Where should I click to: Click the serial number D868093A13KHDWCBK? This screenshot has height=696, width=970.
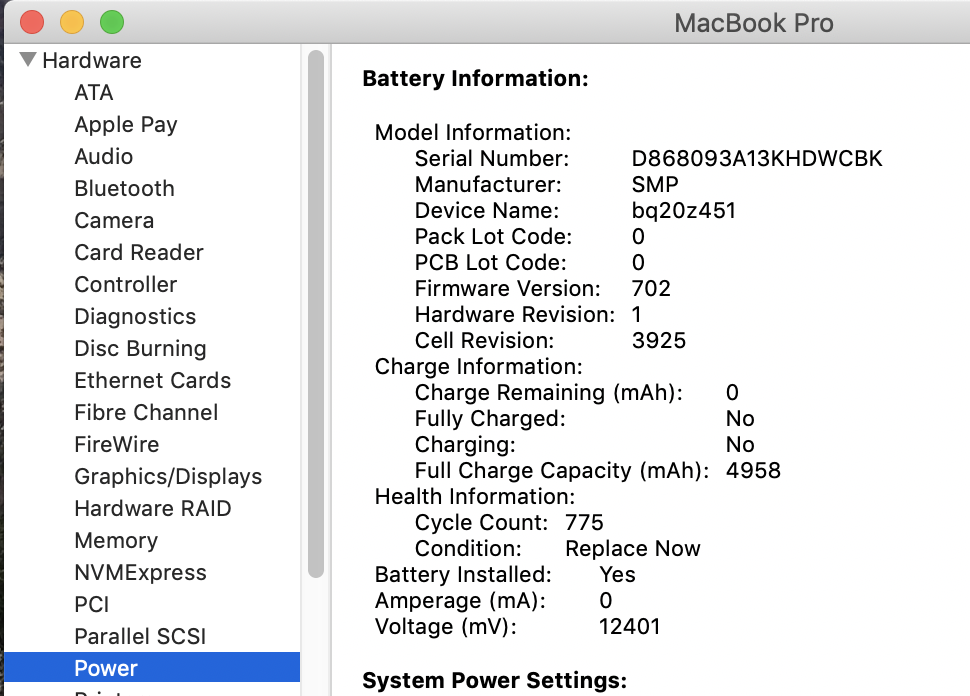(757, 159)
